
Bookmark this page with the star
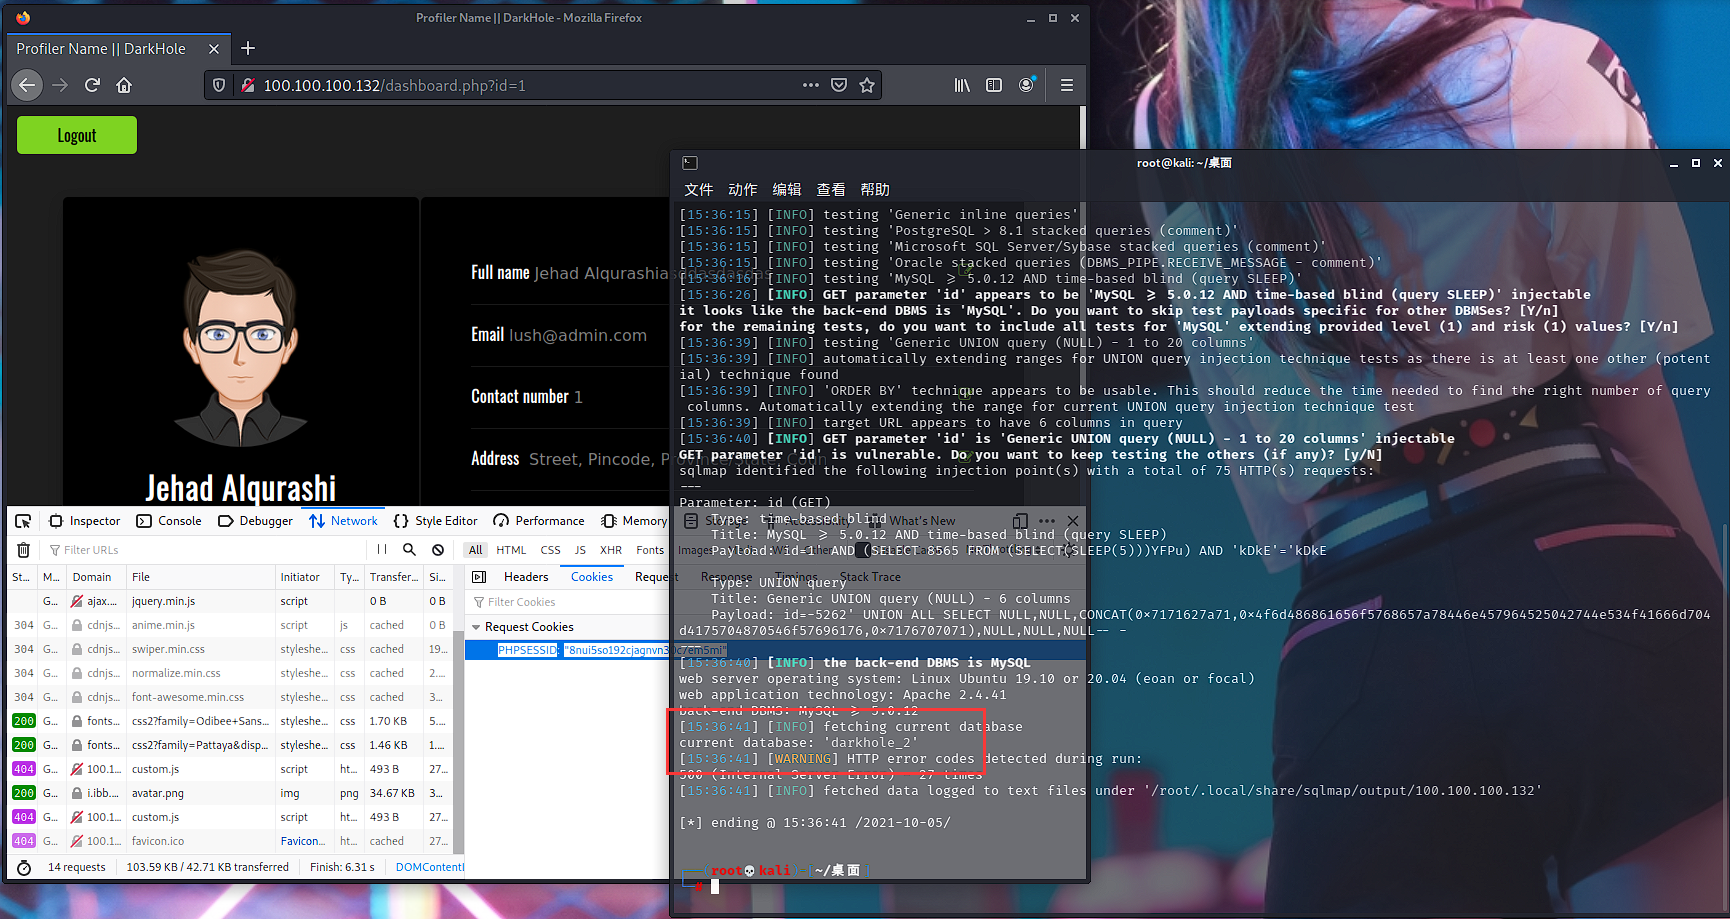tap(867, 85)
